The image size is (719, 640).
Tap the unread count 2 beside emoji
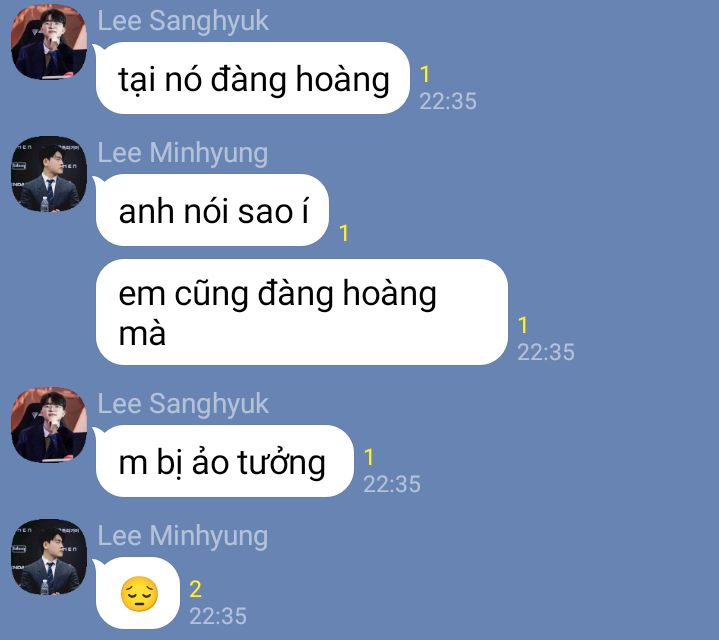[x=195, y=589]
